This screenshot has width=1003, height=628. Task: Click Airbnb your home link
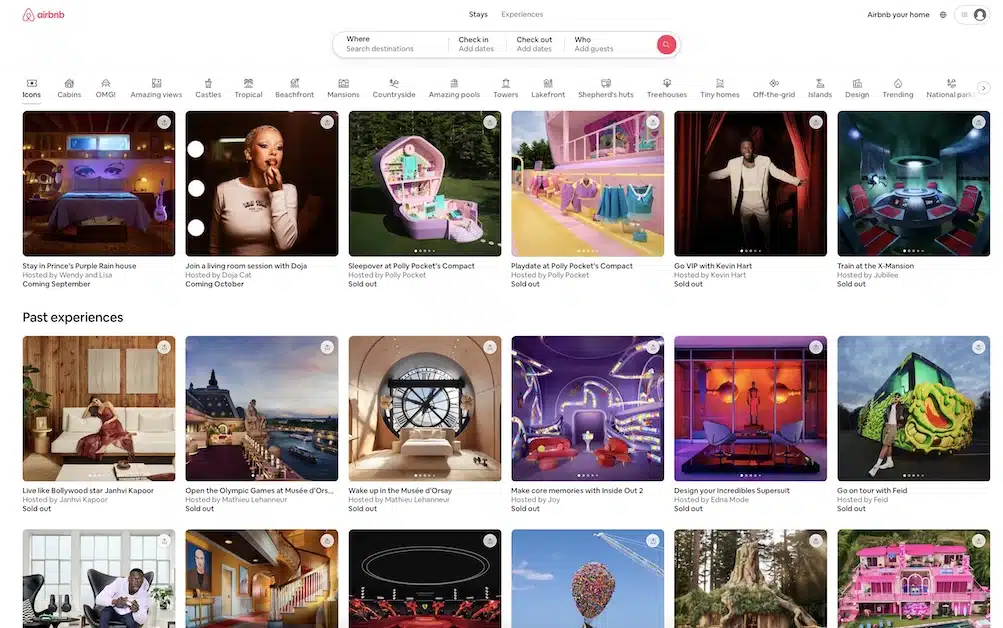pyautogui.click(x=898, y=15)
